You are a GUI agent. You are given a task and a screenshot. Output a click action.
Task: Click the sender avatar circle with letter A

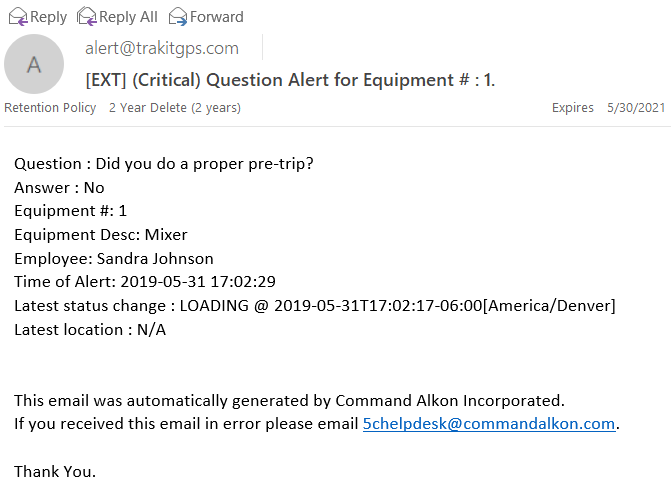coord(34,64)
